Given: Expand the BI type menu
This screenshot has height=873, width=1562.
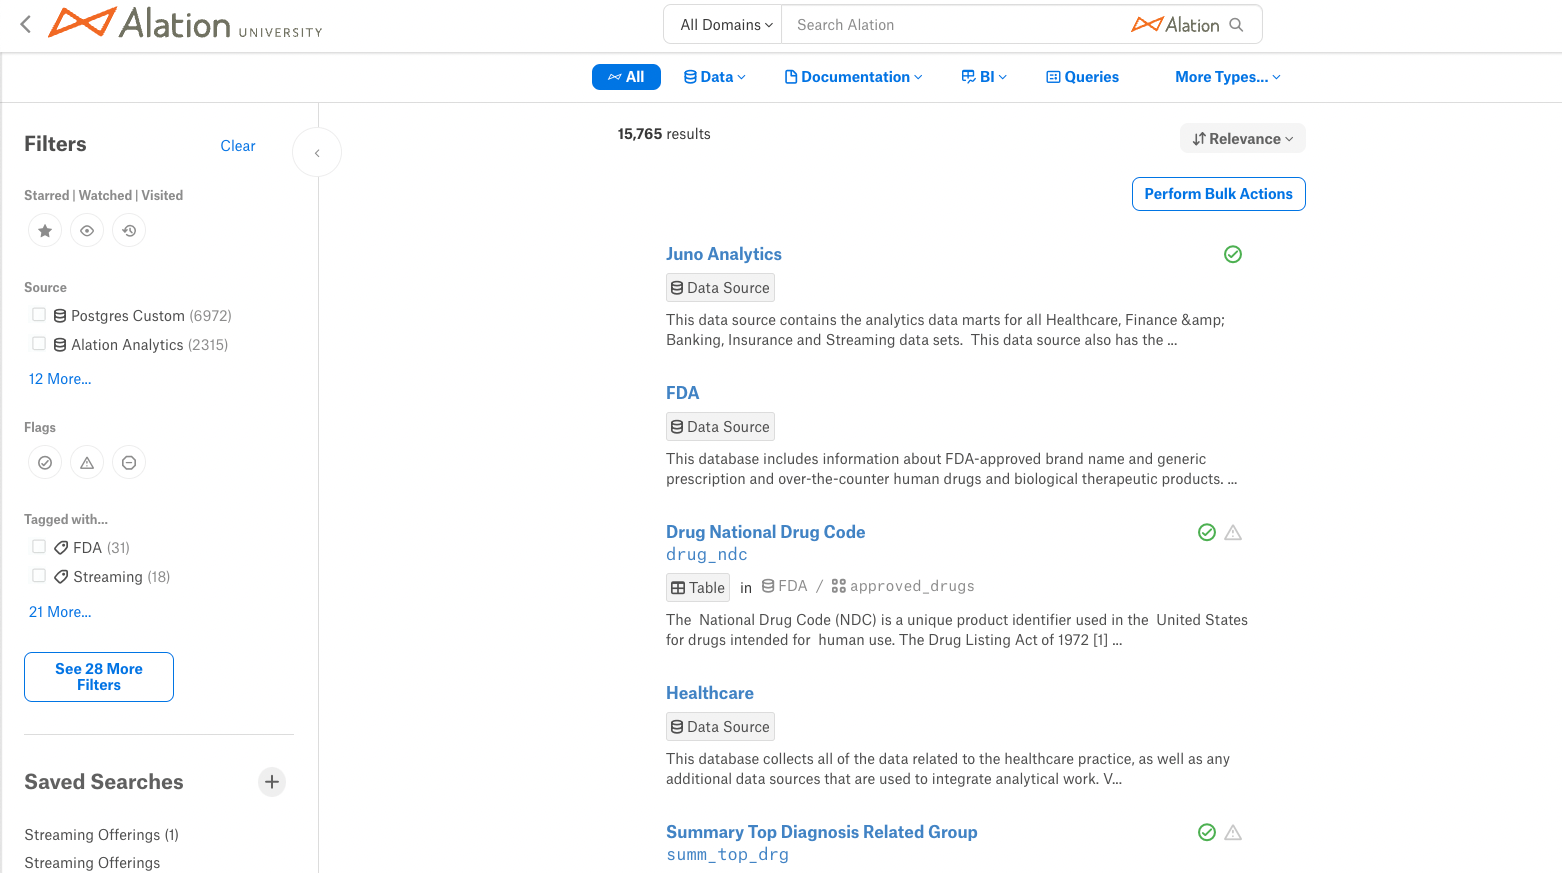Looking at the screenshot, I should (984, 77).
